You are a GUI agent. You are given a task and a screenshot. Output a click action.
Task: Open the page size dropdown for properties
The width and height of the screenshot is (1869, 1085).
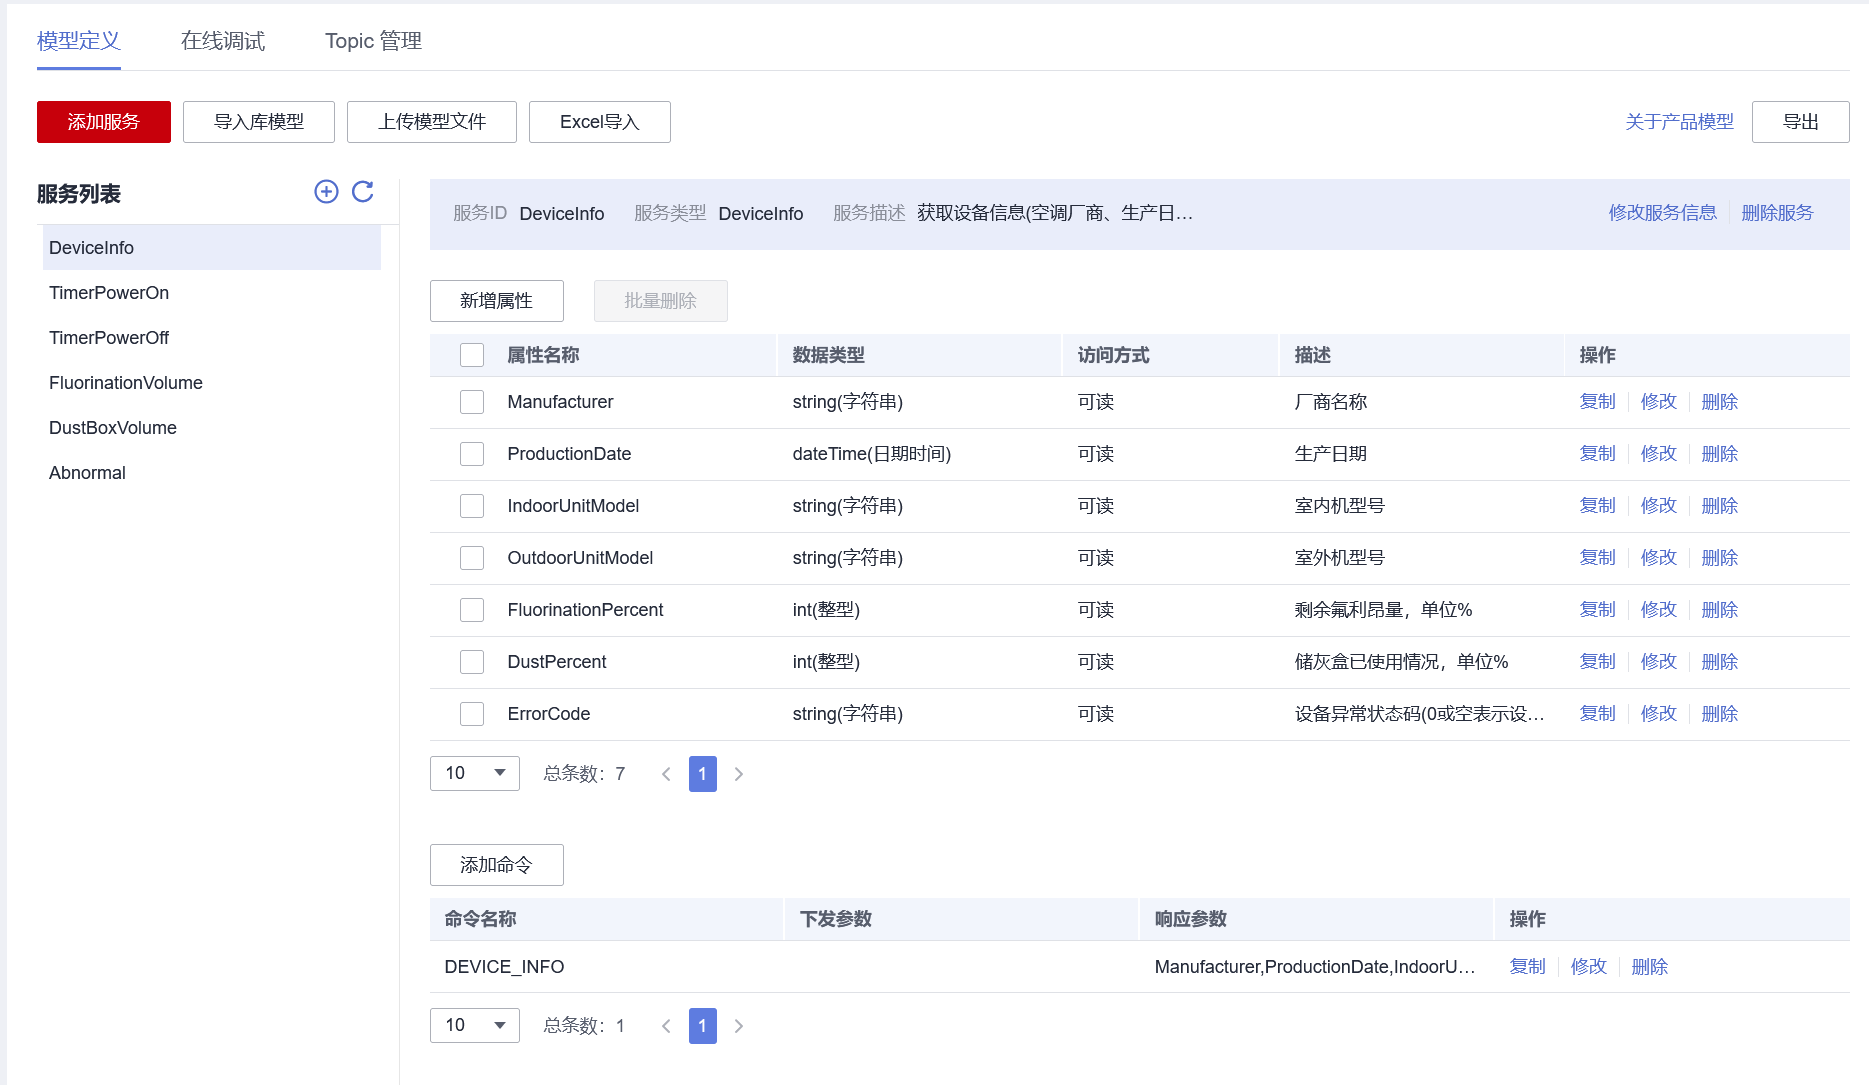point(474,773)
